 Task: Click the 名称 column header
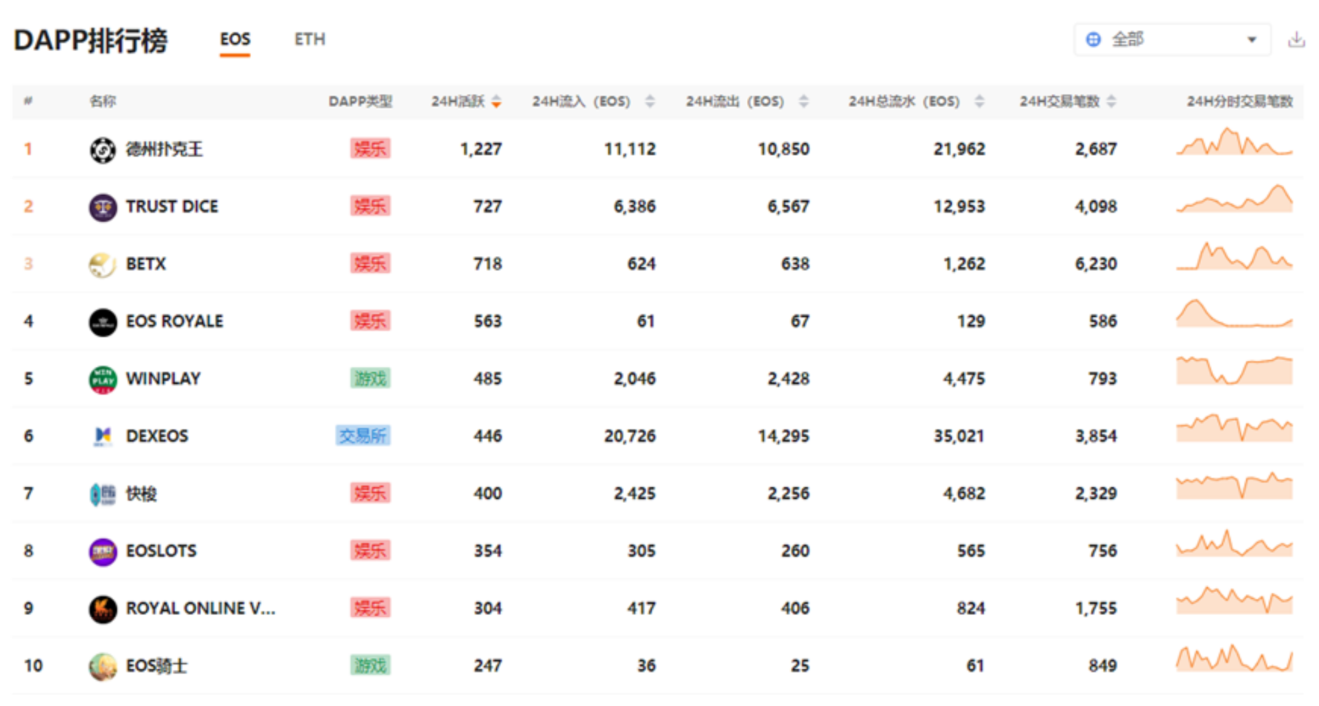click(102, 101)
